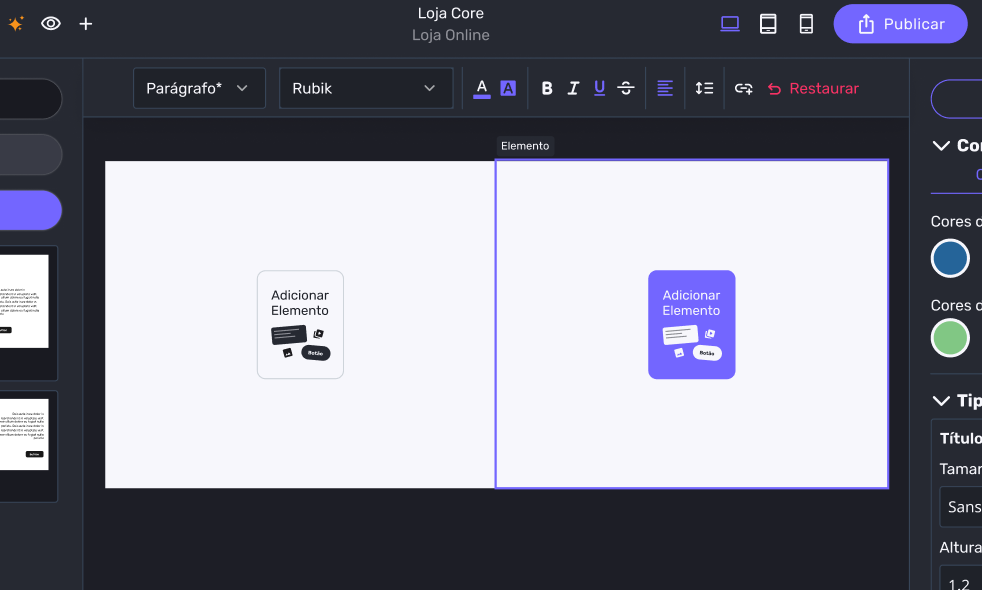Open the Parágrafo text style dropdown
The height and width of the screenshot is (590, 982).
(199, 88)
